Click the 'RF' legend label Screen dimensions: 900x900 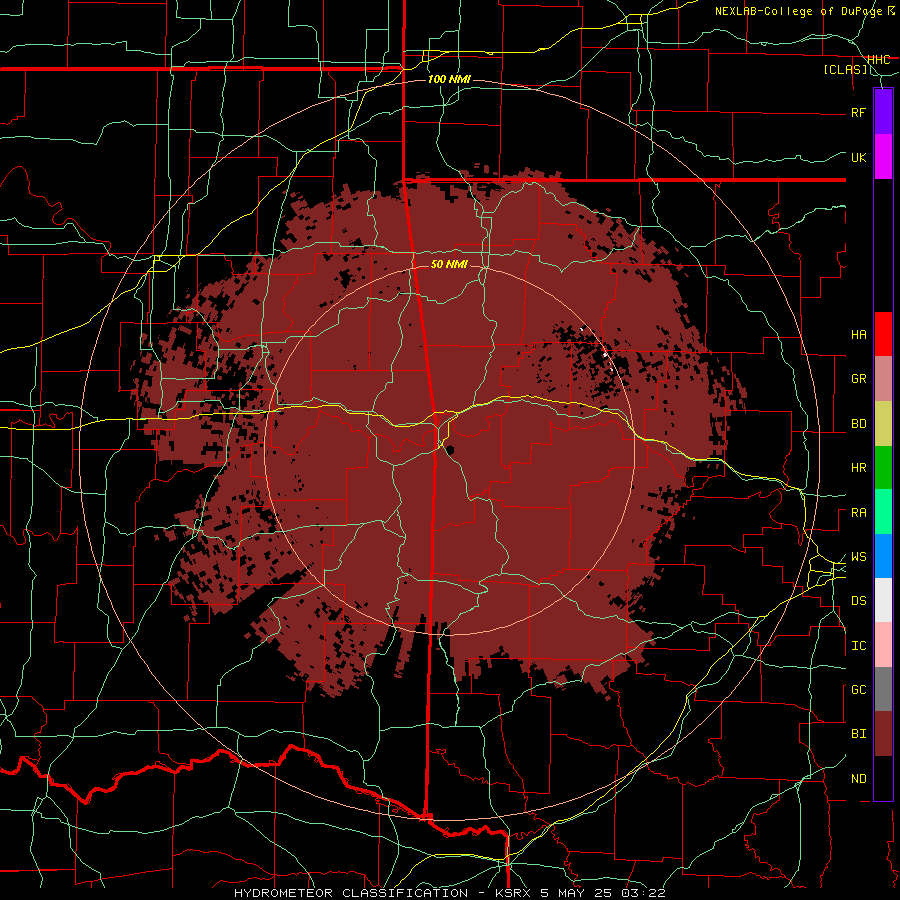point(859,112)
